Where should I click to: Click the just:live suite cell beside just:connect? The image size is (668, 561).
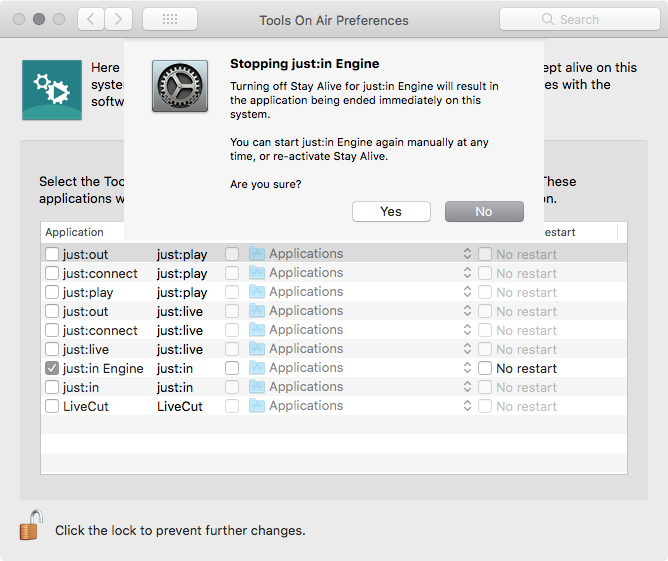click(180, 331)
